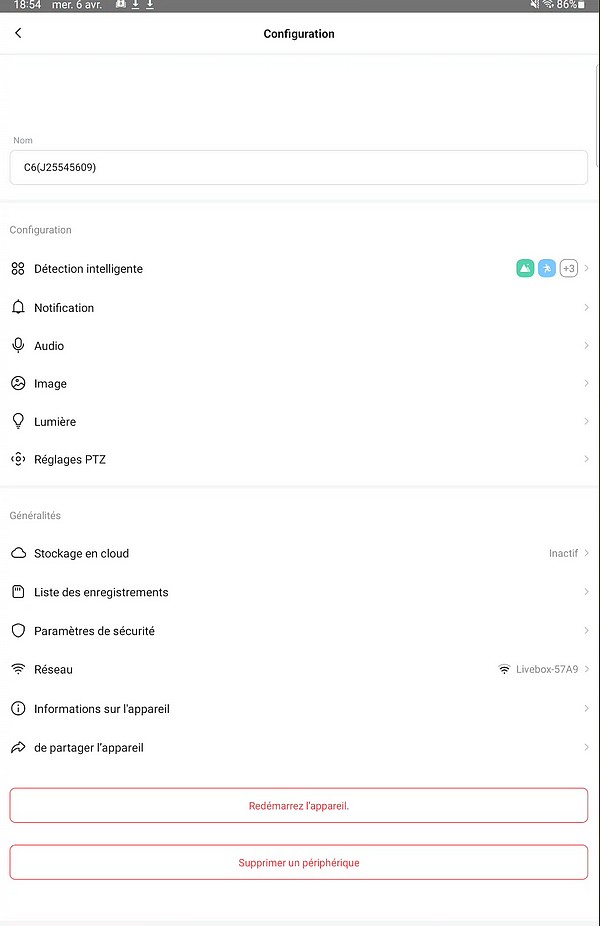Click the Nom field containing C6(J25545609)
The height and width of the screenshot is (926, 600).
click(x=299, y=167)
